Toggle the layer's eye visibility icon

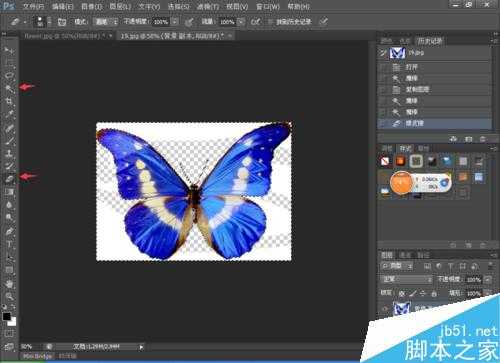(x=385, y=309)
